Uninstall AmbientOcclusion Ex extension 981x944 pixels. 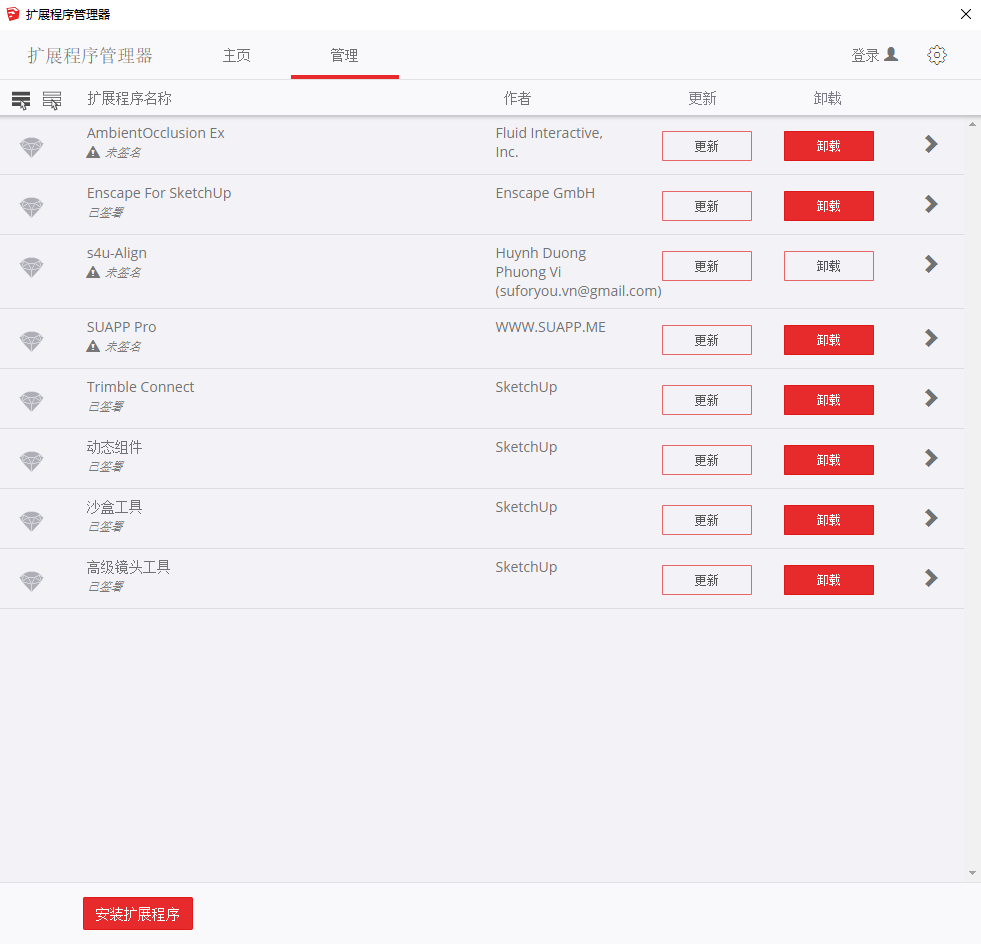(828, 146)
